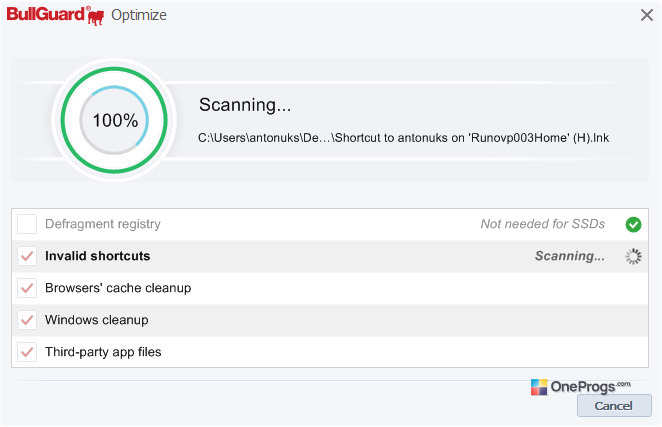Select the Browsers' cache cleanup label

118,288
